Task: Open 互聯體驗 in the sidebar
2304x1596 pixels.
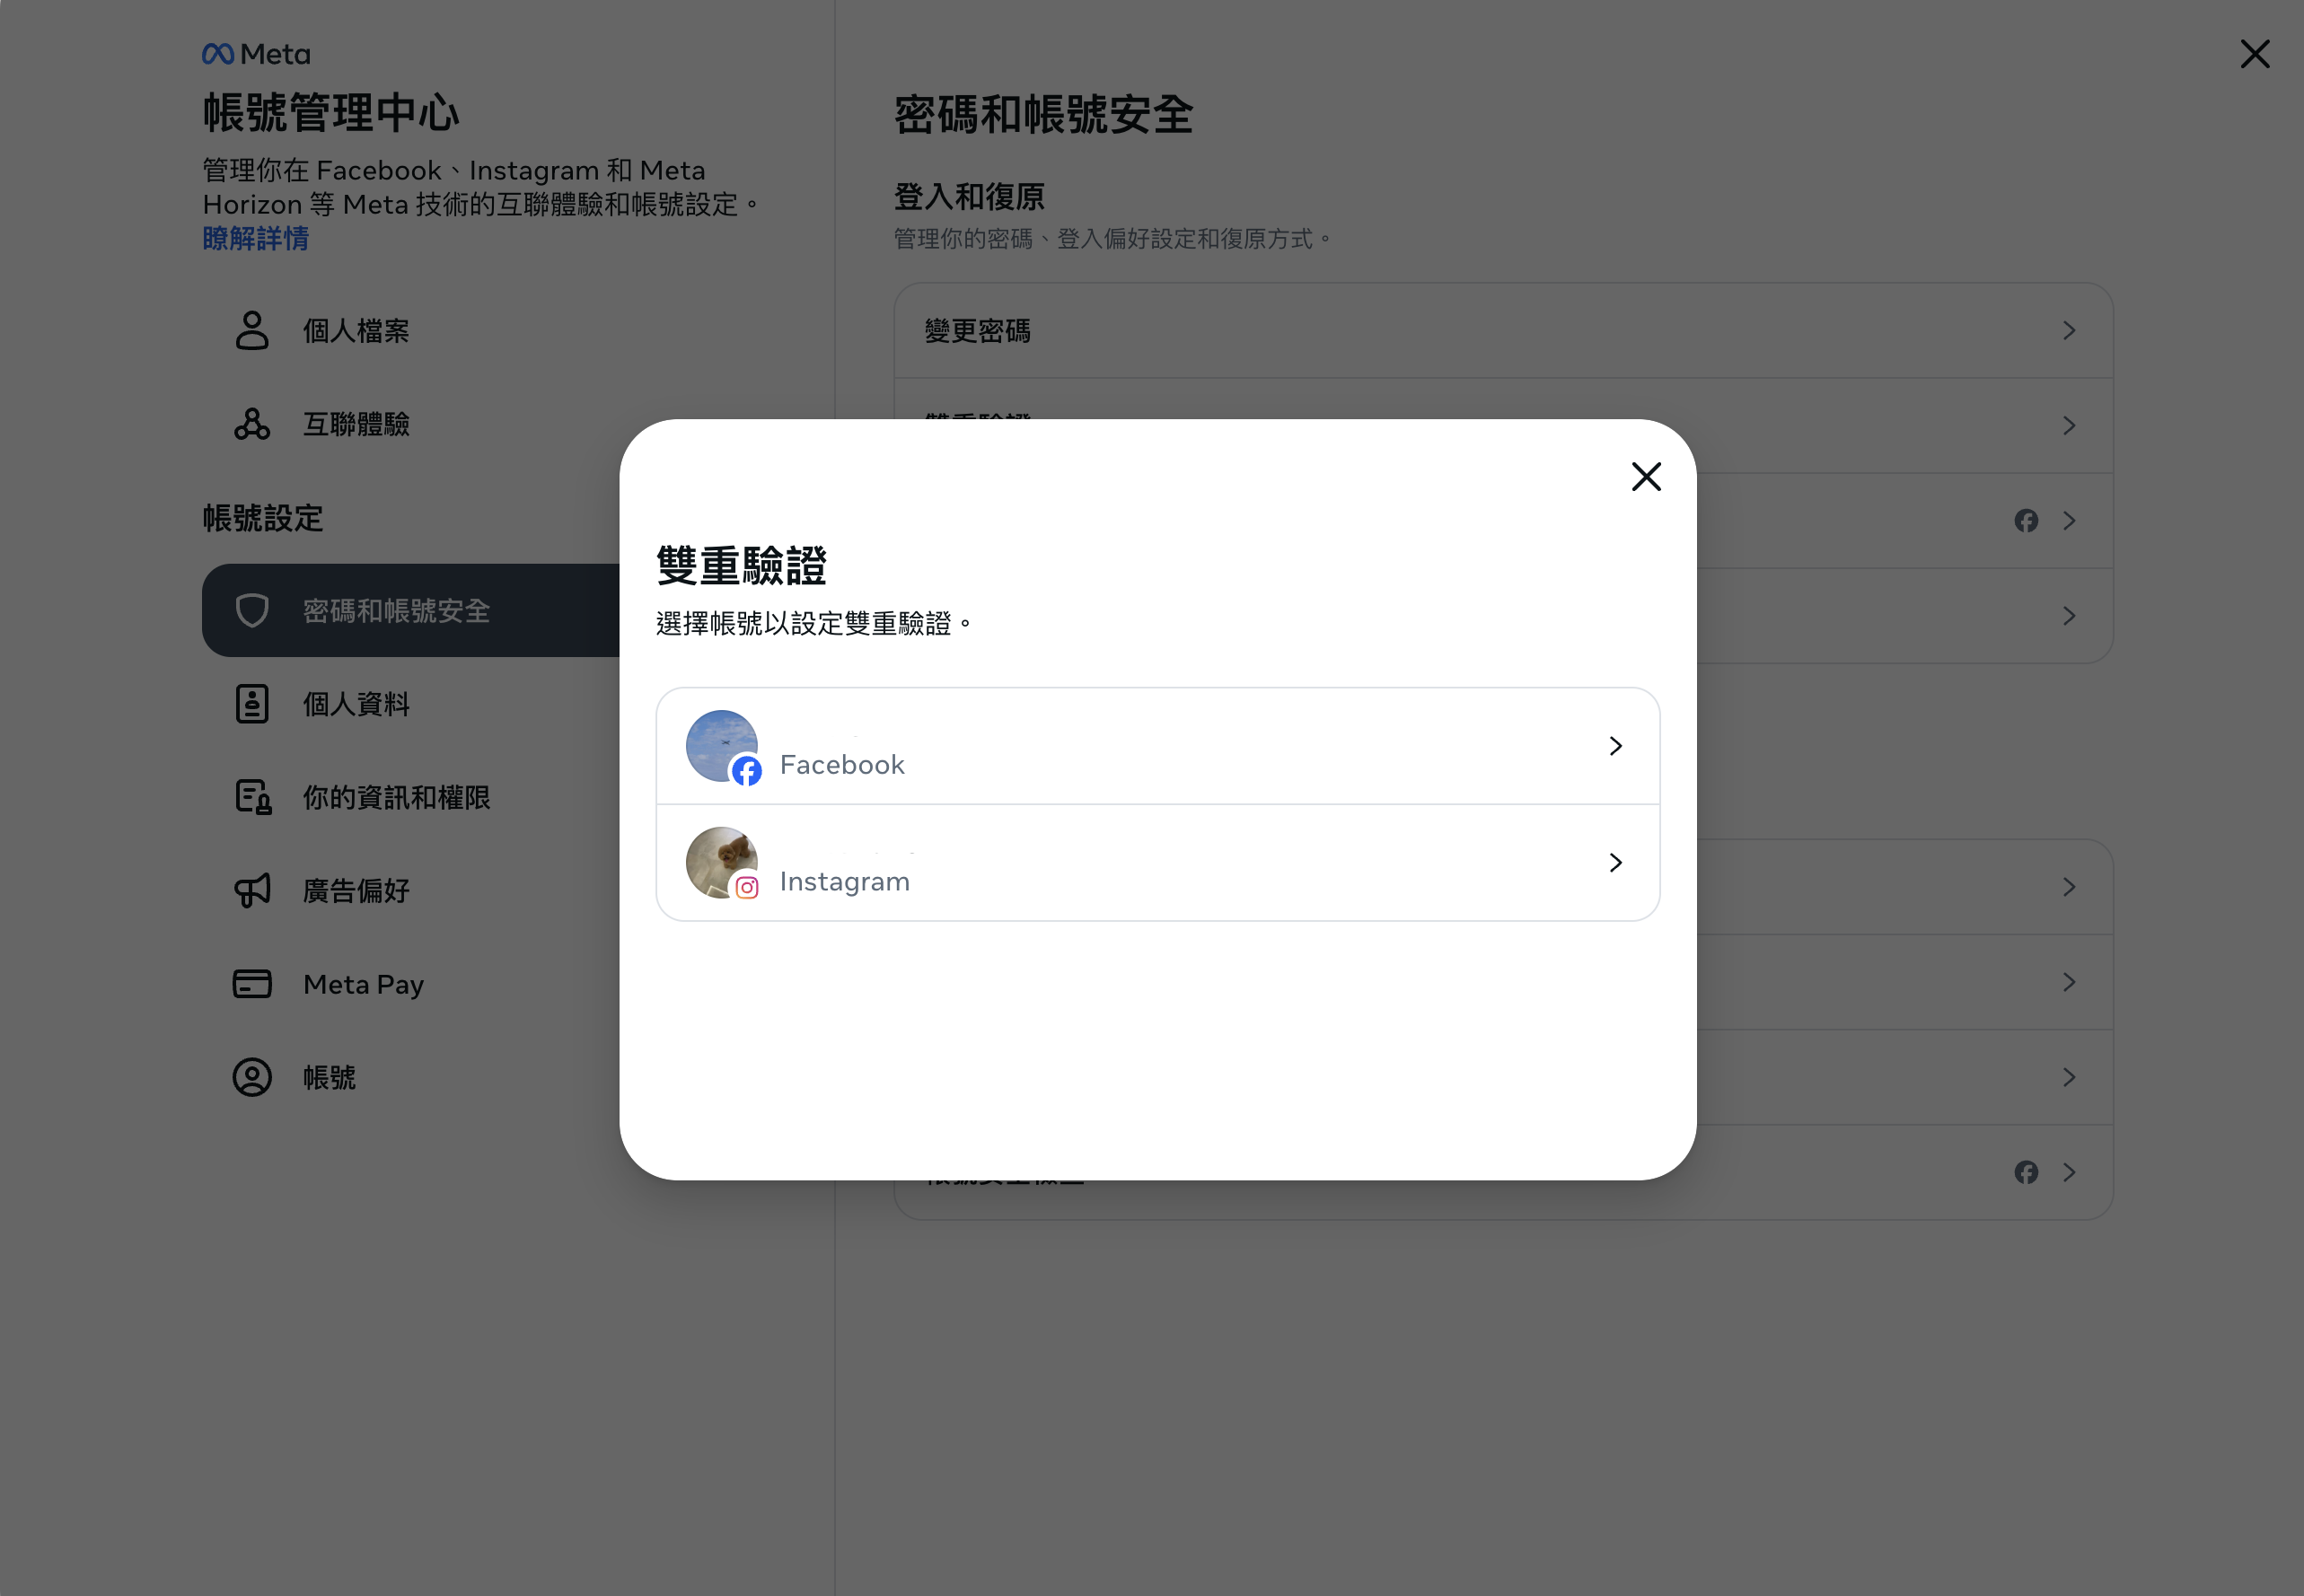Action: pyautogui.click(x=410, y=424)
